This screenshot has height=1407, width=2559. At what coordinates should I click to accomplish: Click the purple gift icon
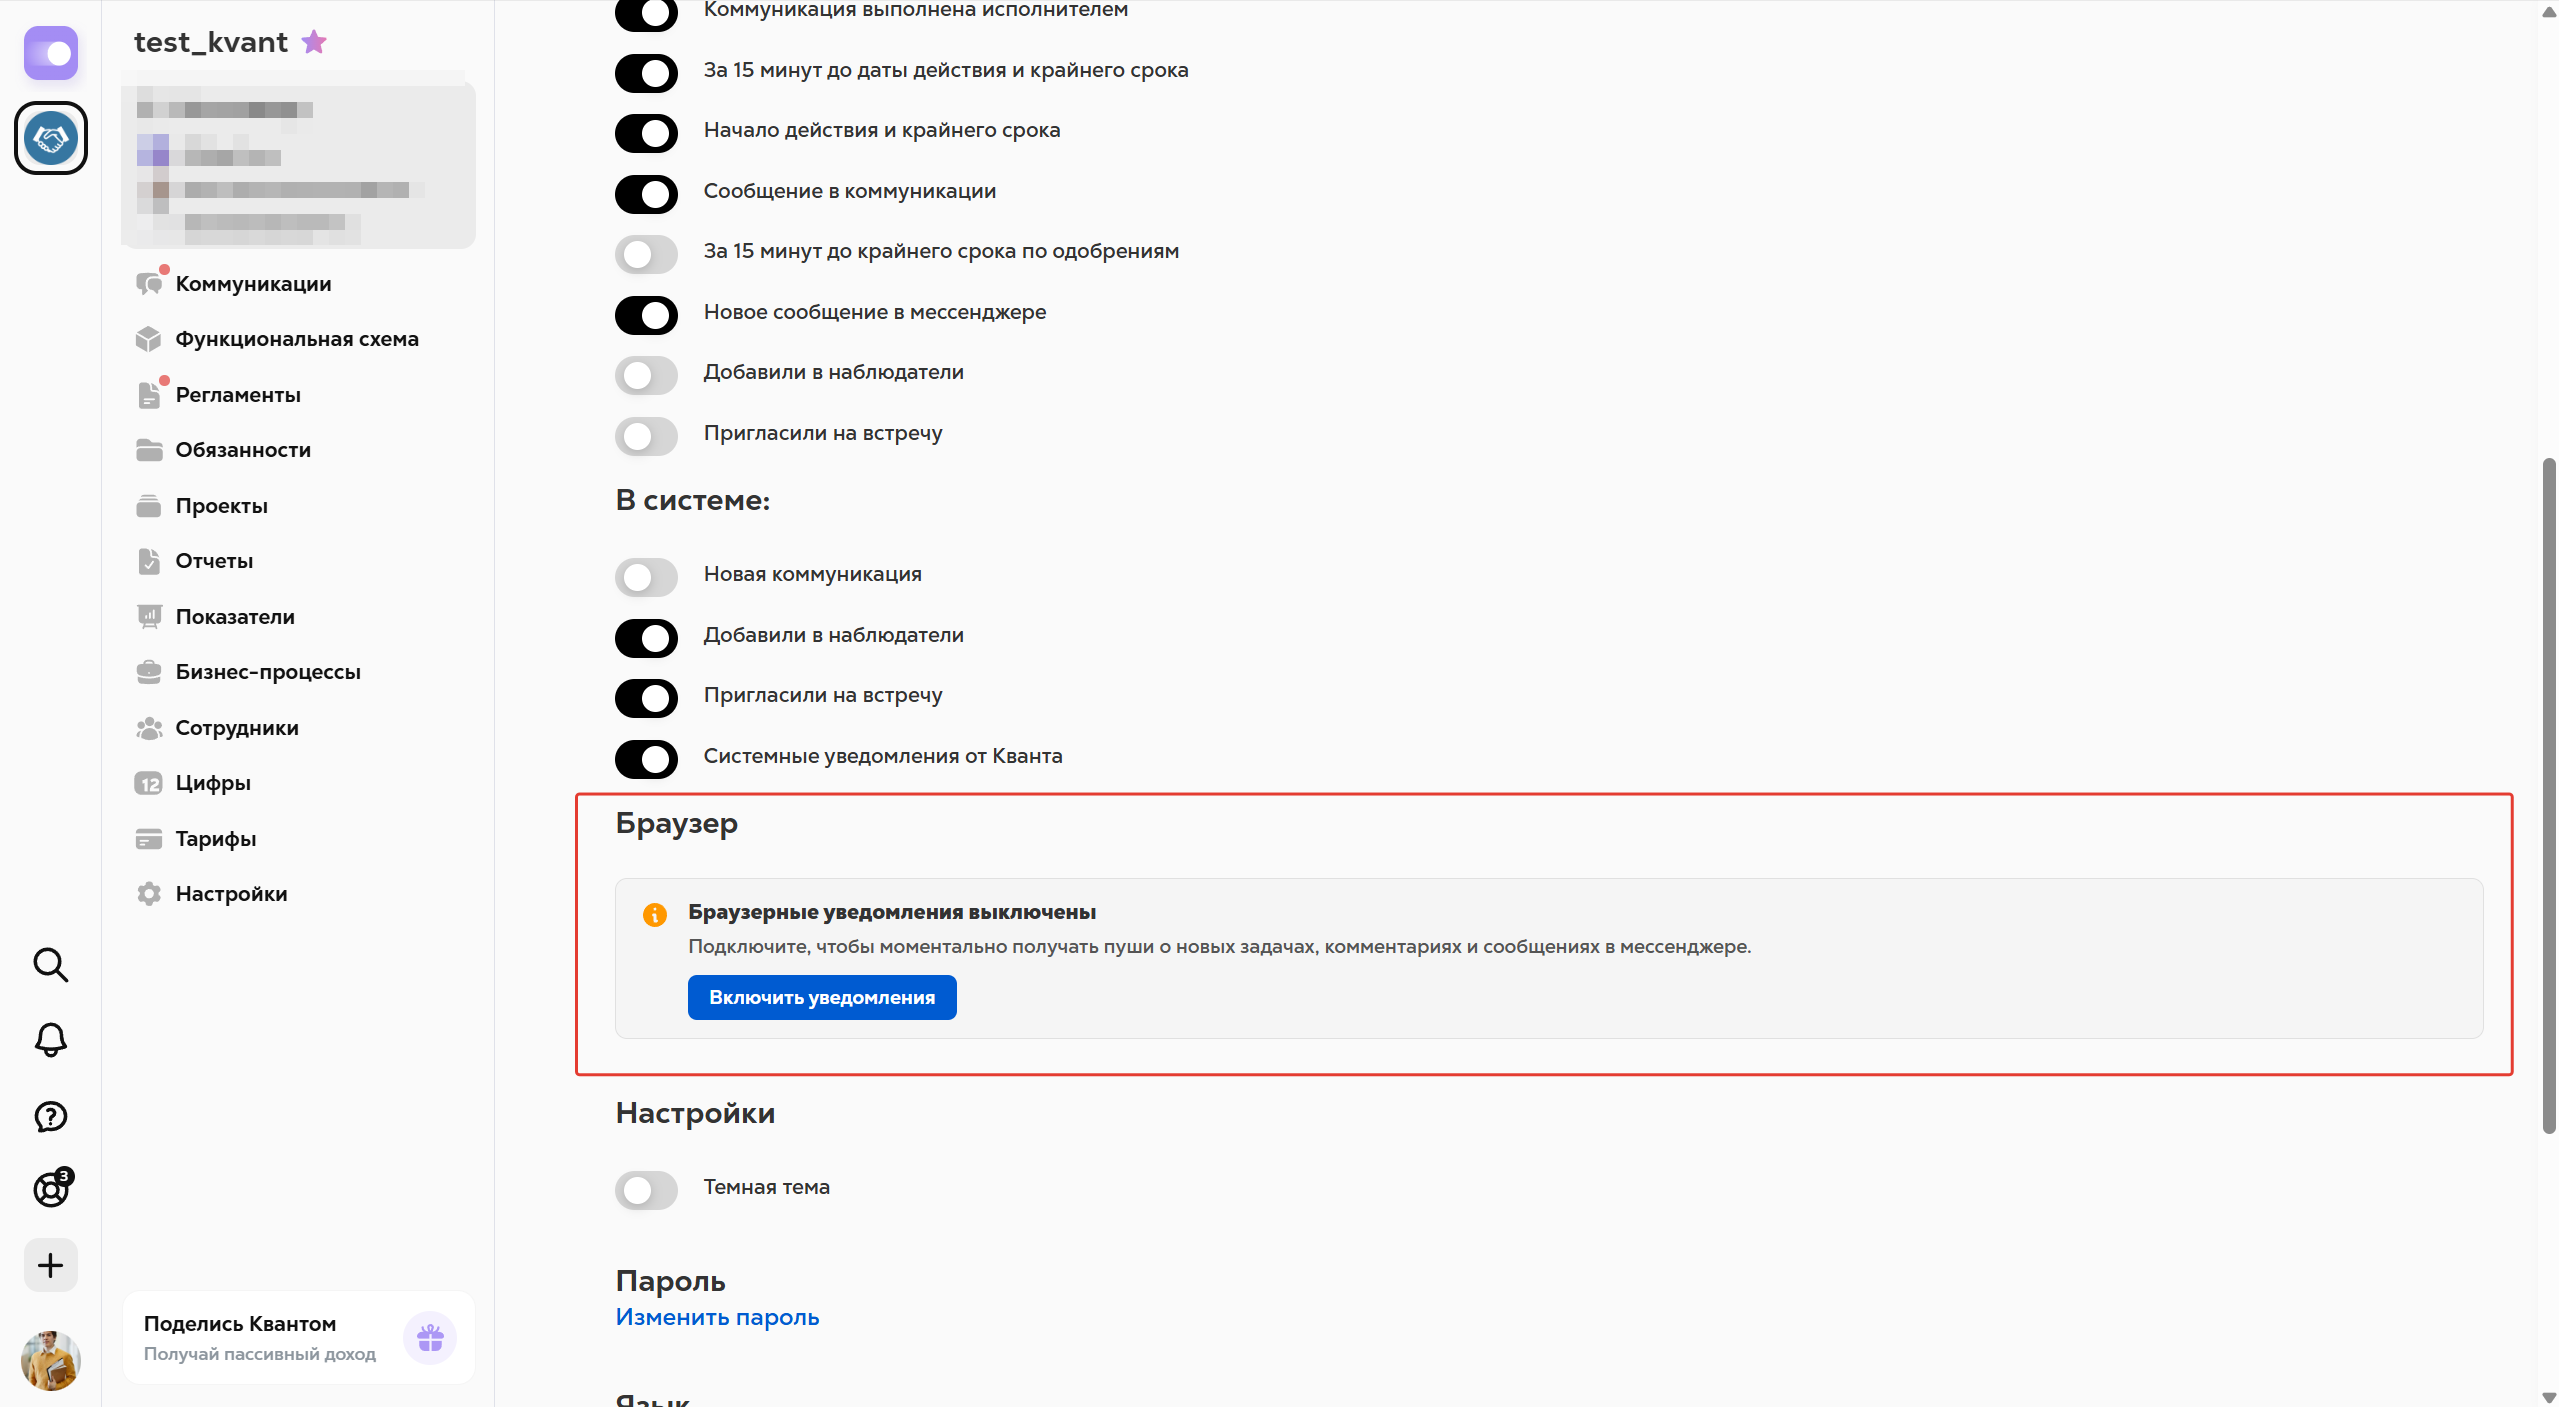pyautogui.click(x=430, y=1337)
